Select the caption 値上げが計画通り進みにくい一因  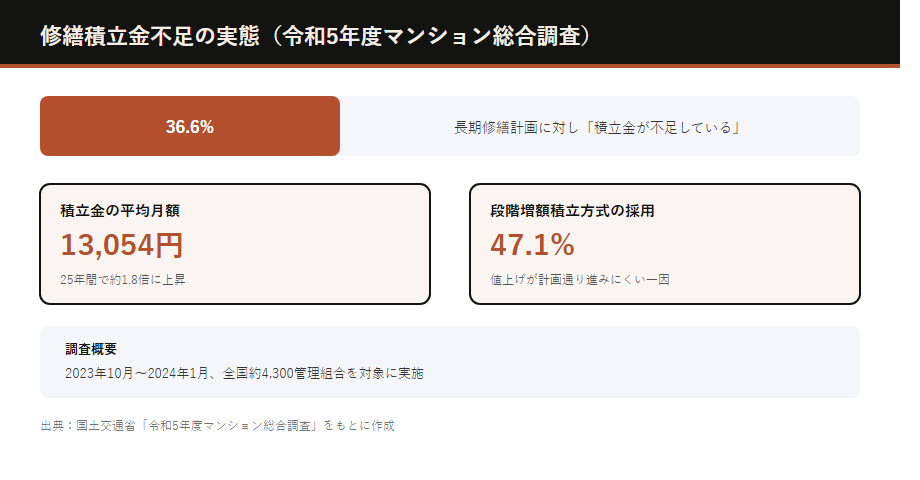point(580,280)
